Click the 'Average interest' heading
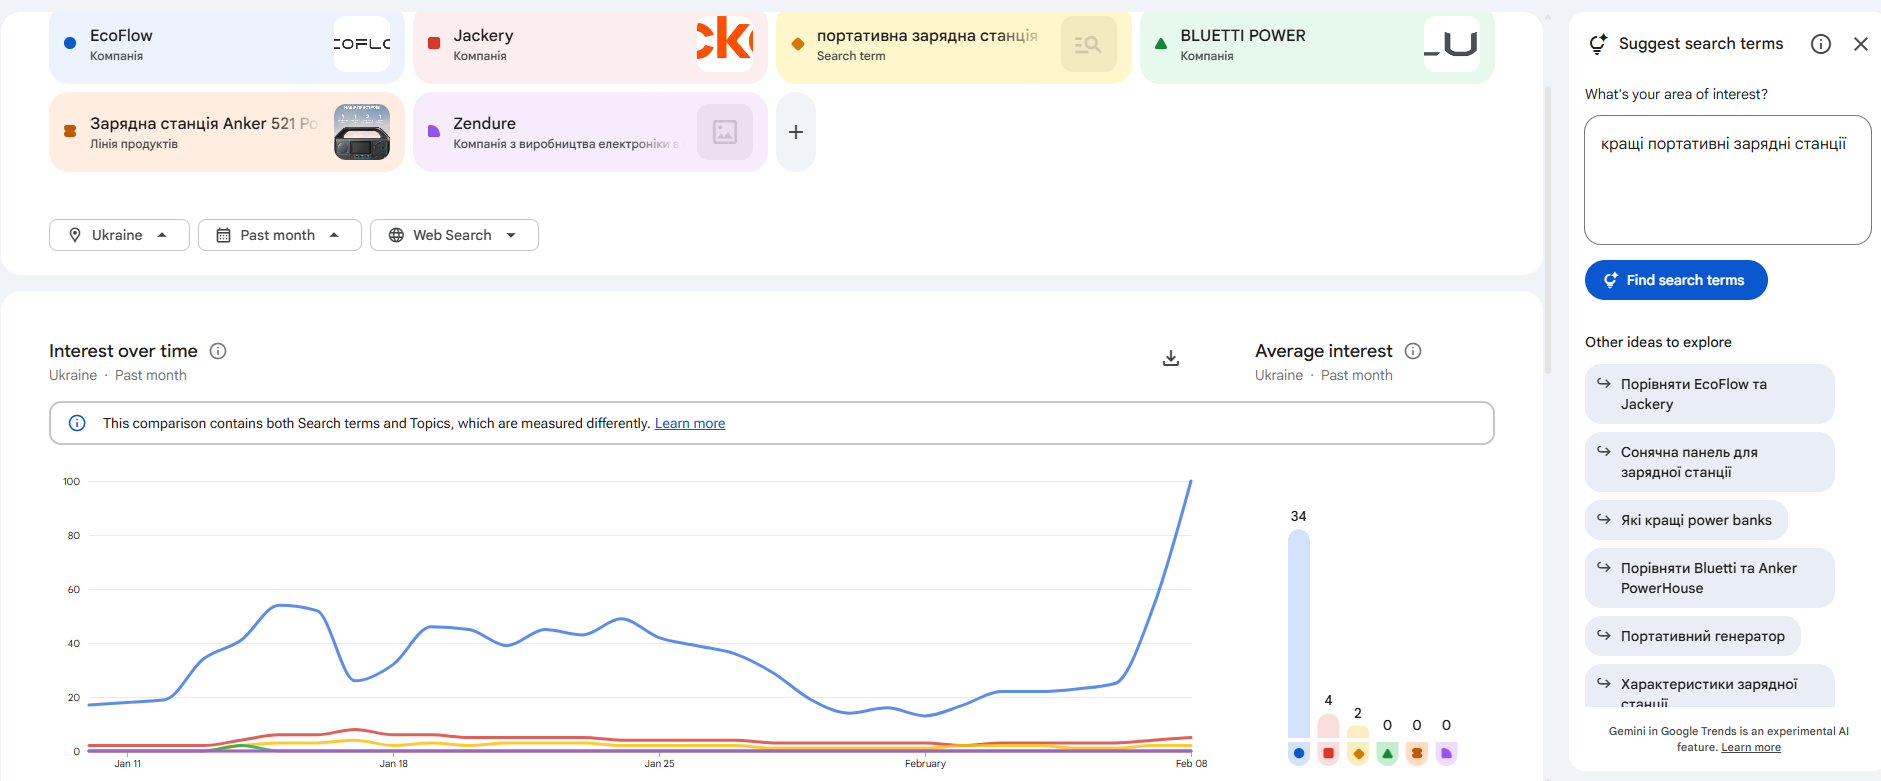Image resolution: width=1881 pixels, height=781 pixels. [1324, 351]
